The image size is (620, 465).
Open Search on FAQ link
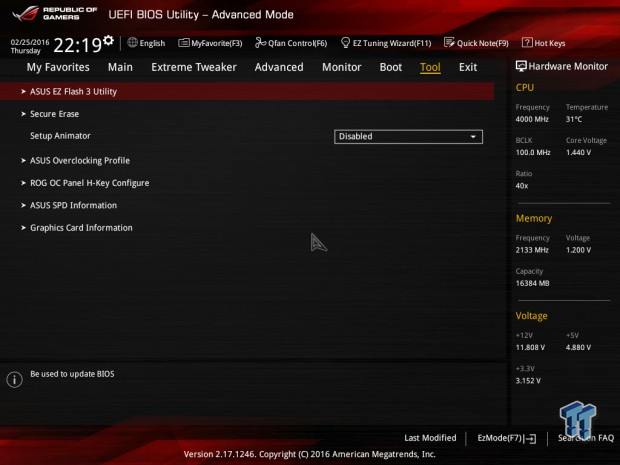click(x=586, y=438)
